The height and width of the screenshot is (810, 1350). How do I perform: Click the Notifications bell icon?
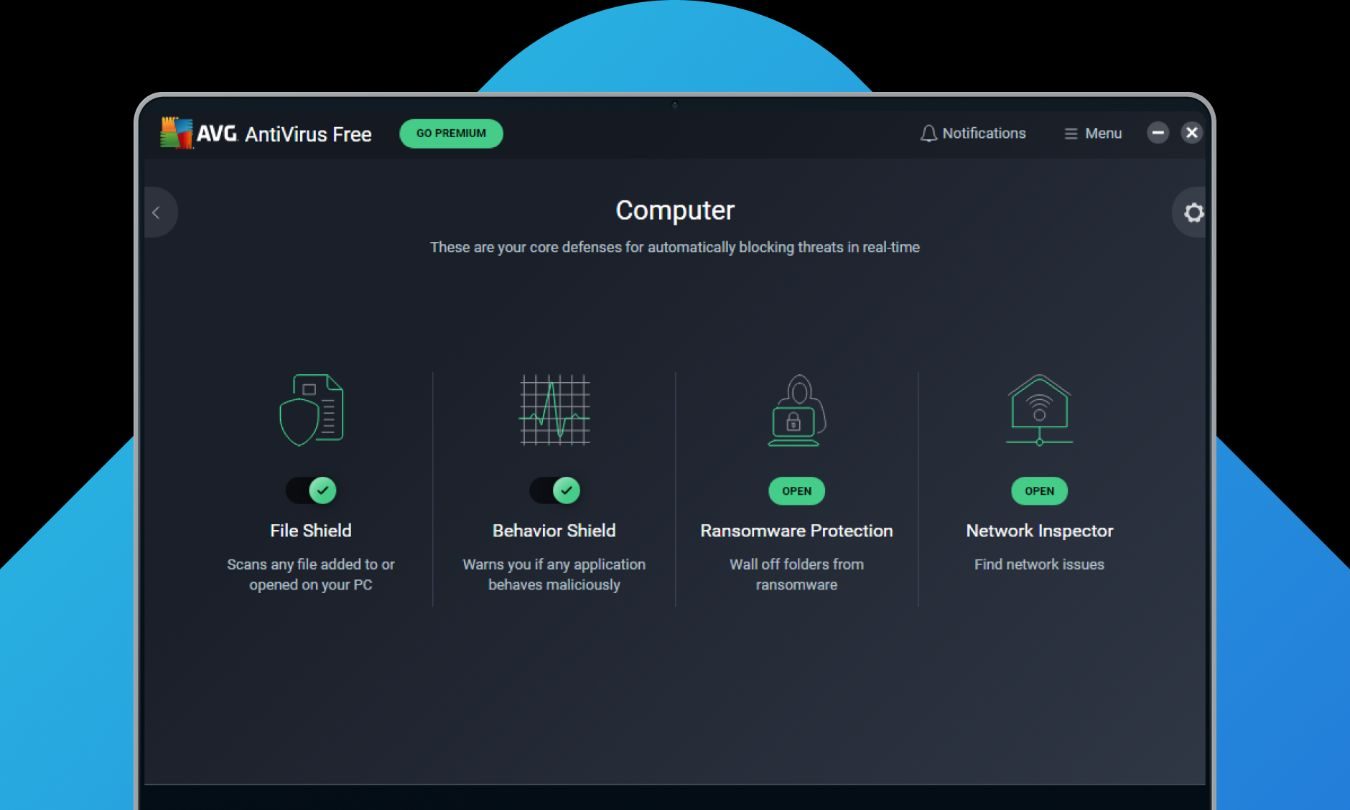(929, 133)
